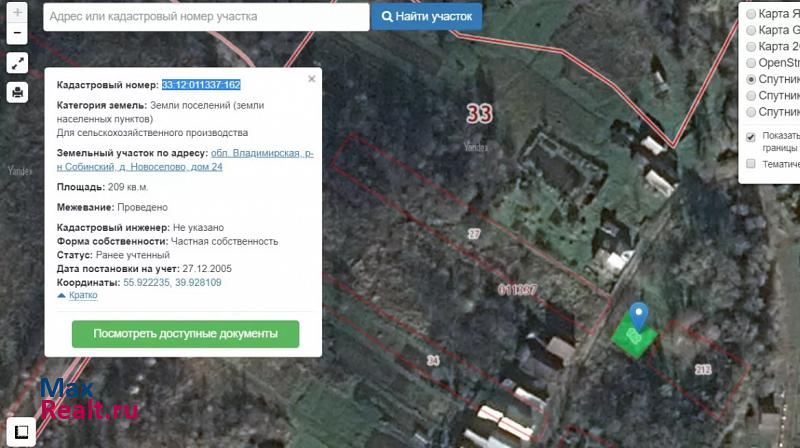Toggle the 'Тематические' checkbox
800x448 pixels.
pos(751,164)
